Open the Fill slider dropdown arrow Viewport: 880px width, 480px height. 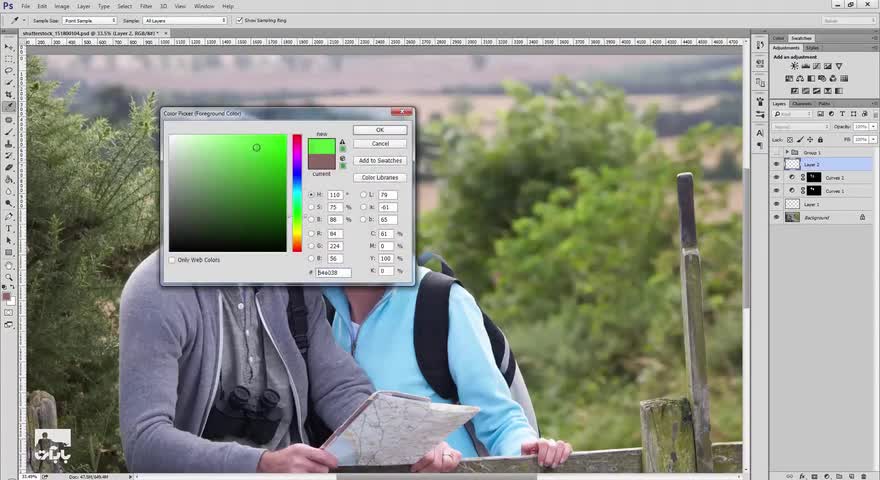coord(873,139)
